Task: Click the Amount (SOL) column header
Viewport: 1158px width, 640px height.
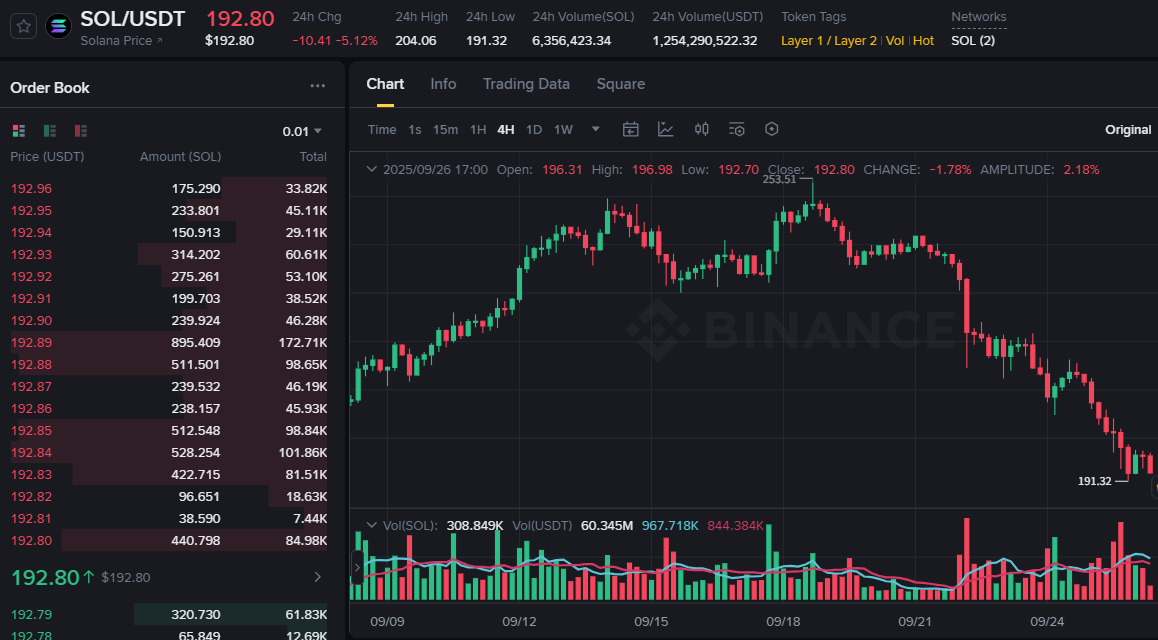Action: click(x=180, y=156)
